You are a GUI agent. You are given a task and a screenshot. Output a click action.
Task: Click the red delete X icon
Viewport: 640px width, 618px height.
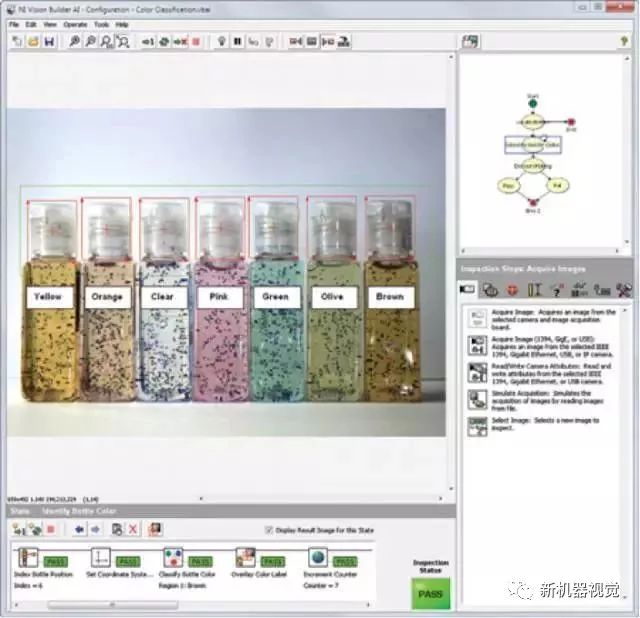132,529
